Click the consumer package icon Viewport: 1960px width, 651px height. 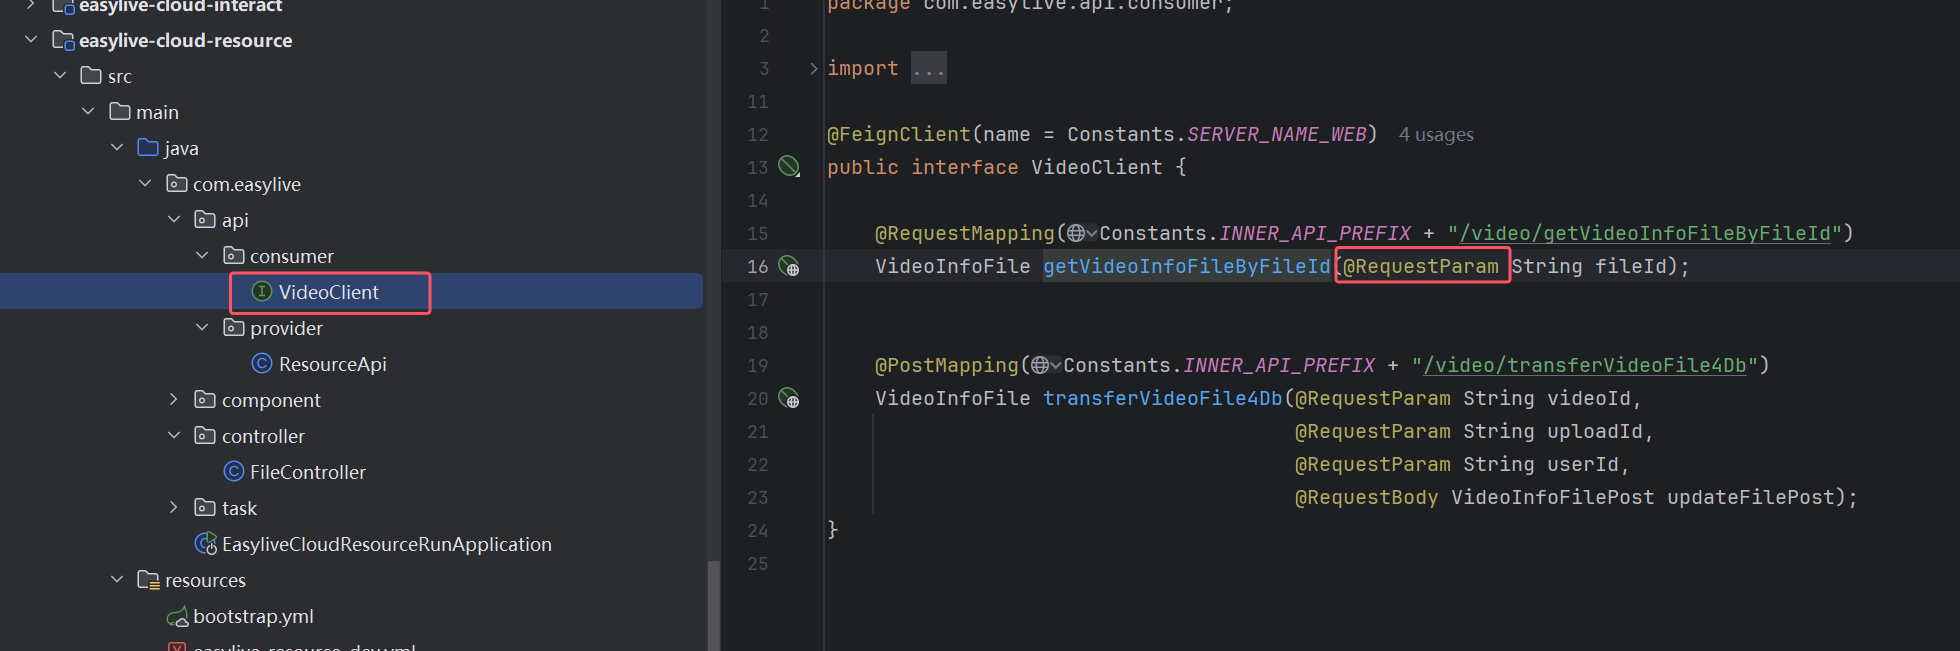tap(234, 256)
